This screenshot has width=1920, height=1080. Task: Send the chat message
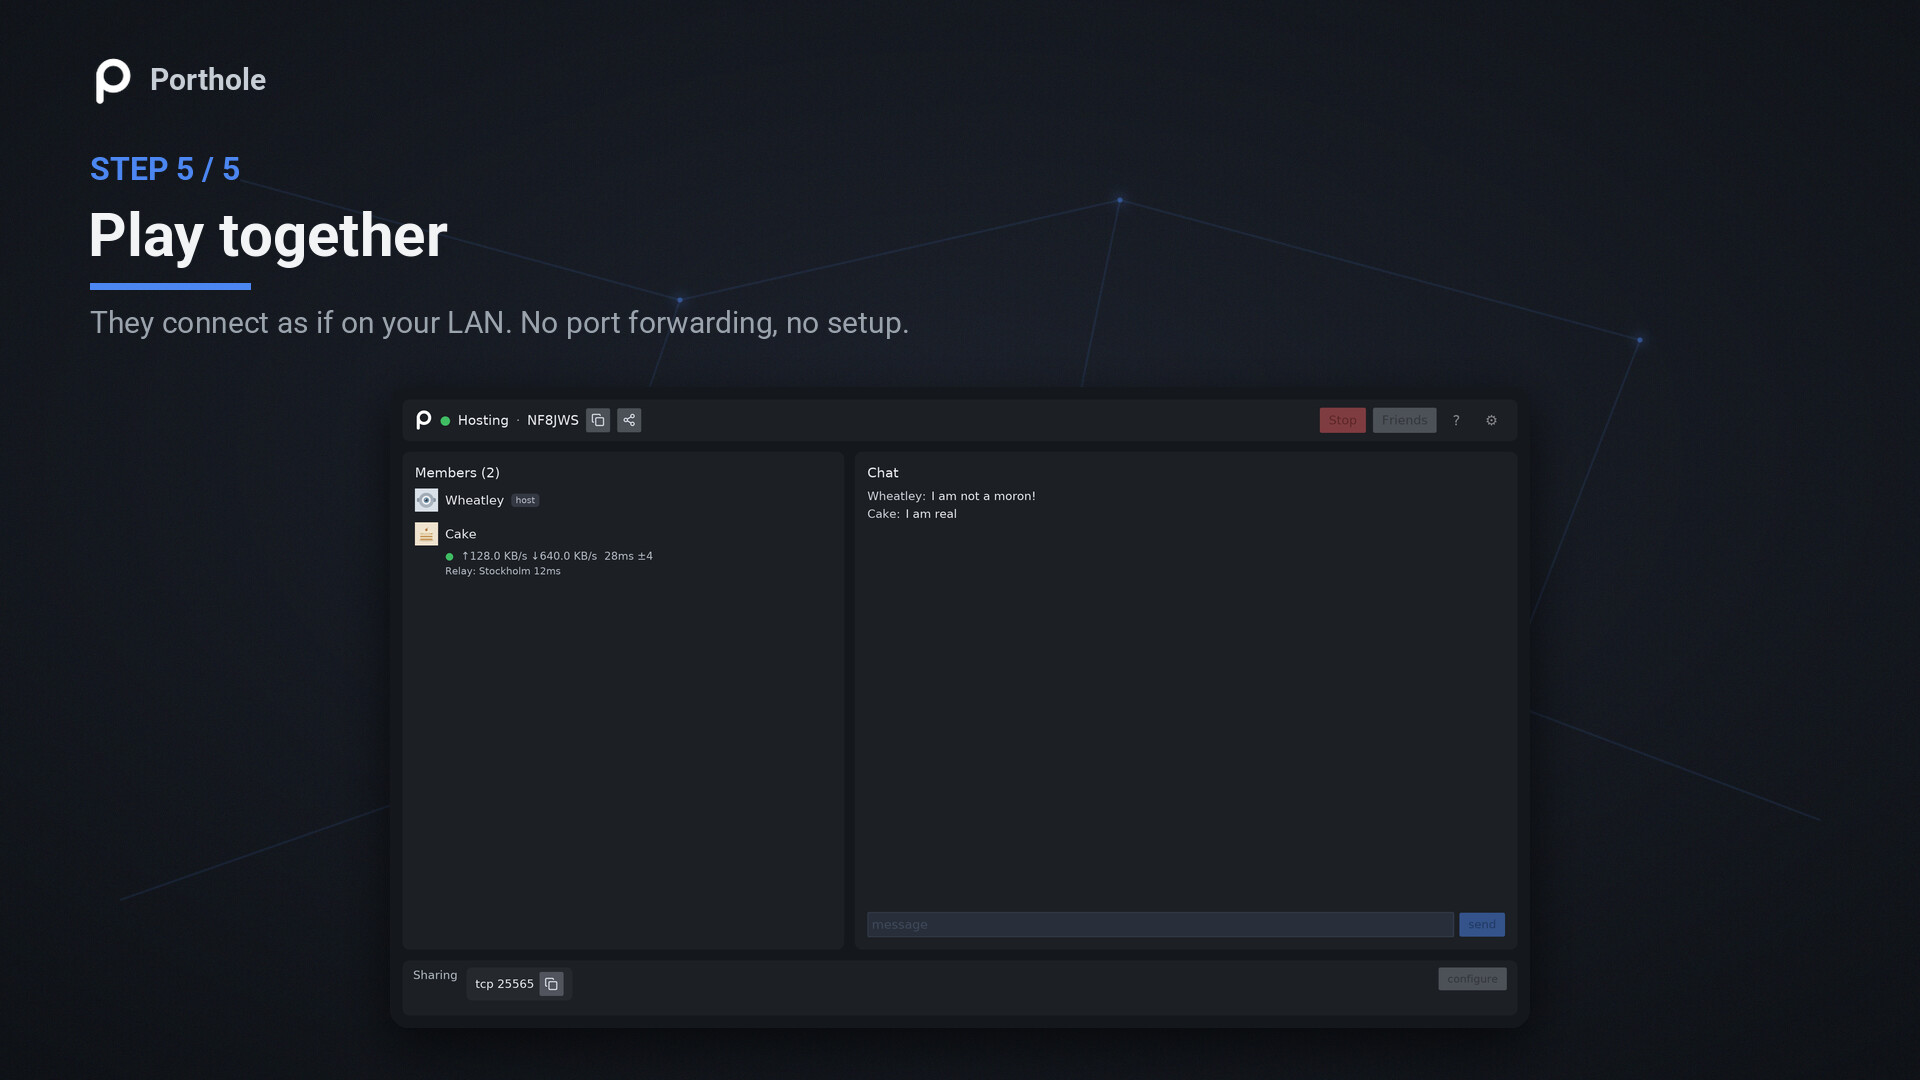click(x=1481, y=924)
